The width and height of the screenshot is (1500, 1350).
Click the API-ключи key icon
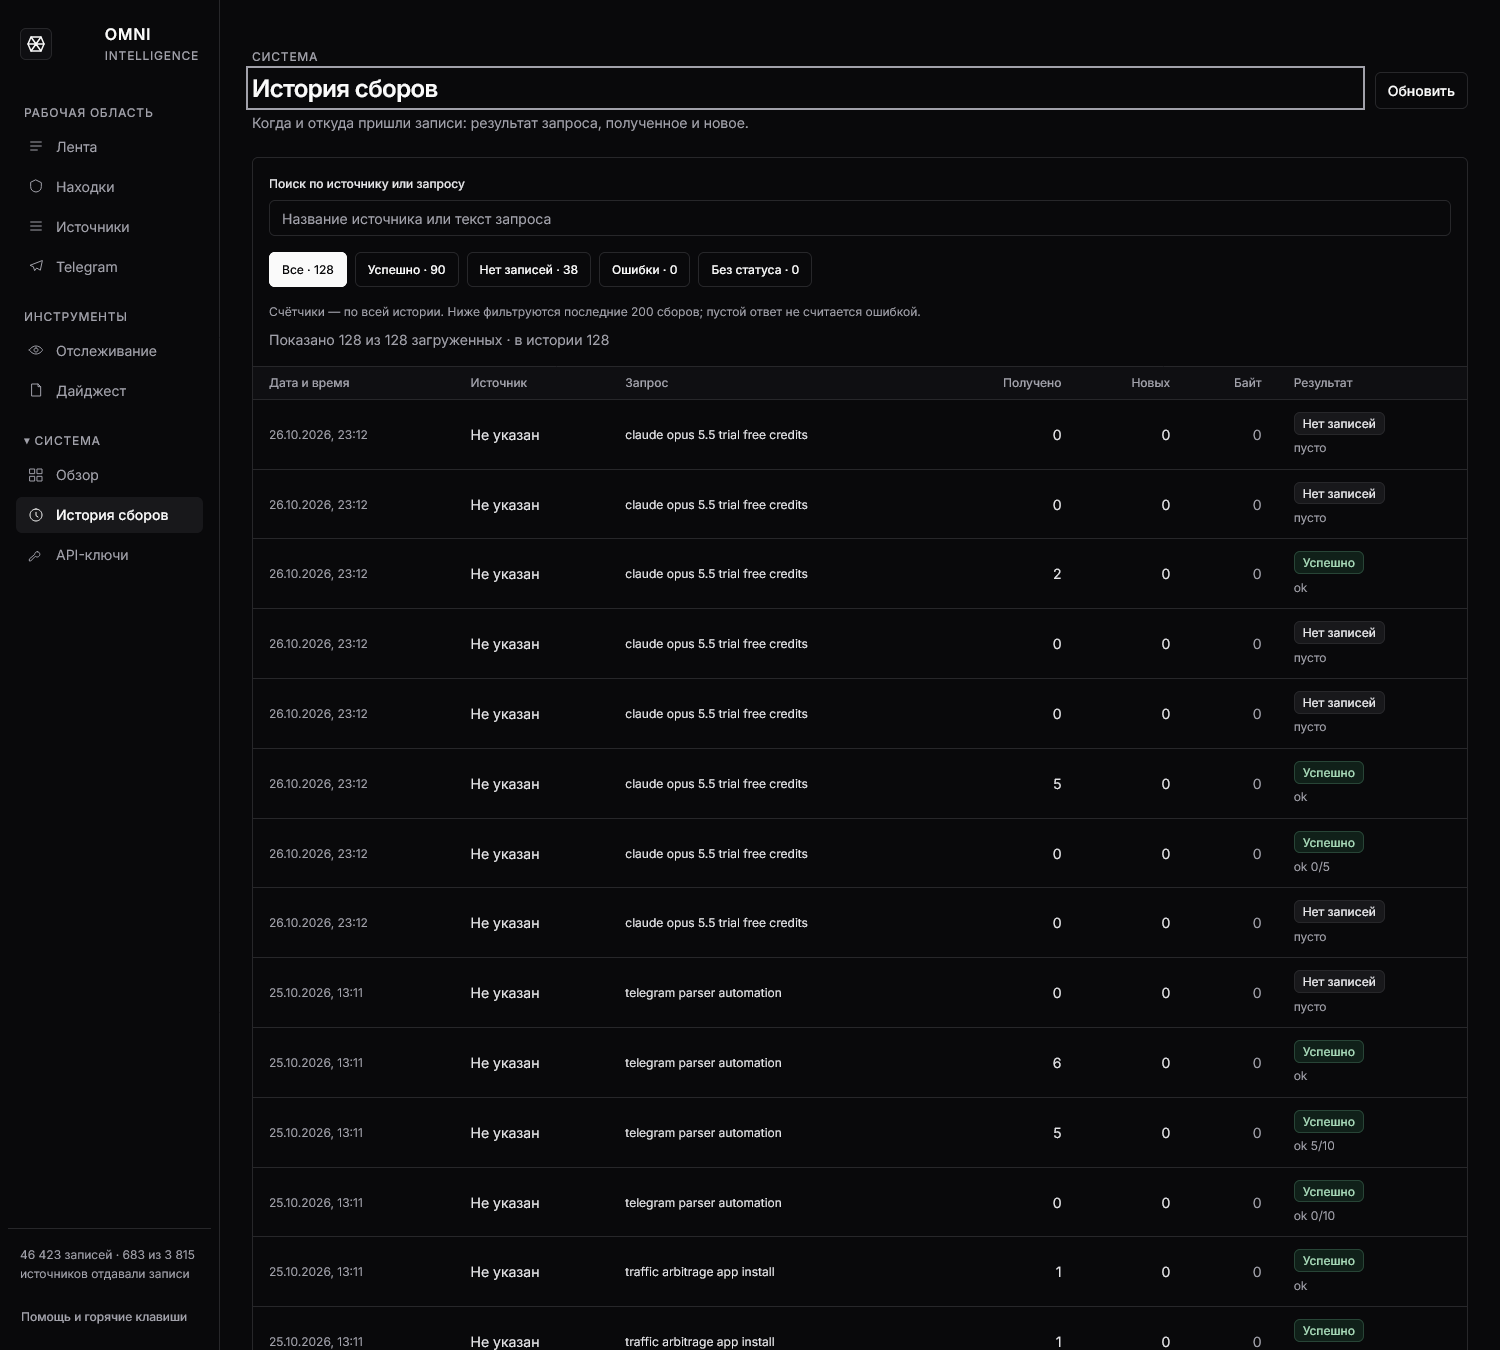(36, 555)
